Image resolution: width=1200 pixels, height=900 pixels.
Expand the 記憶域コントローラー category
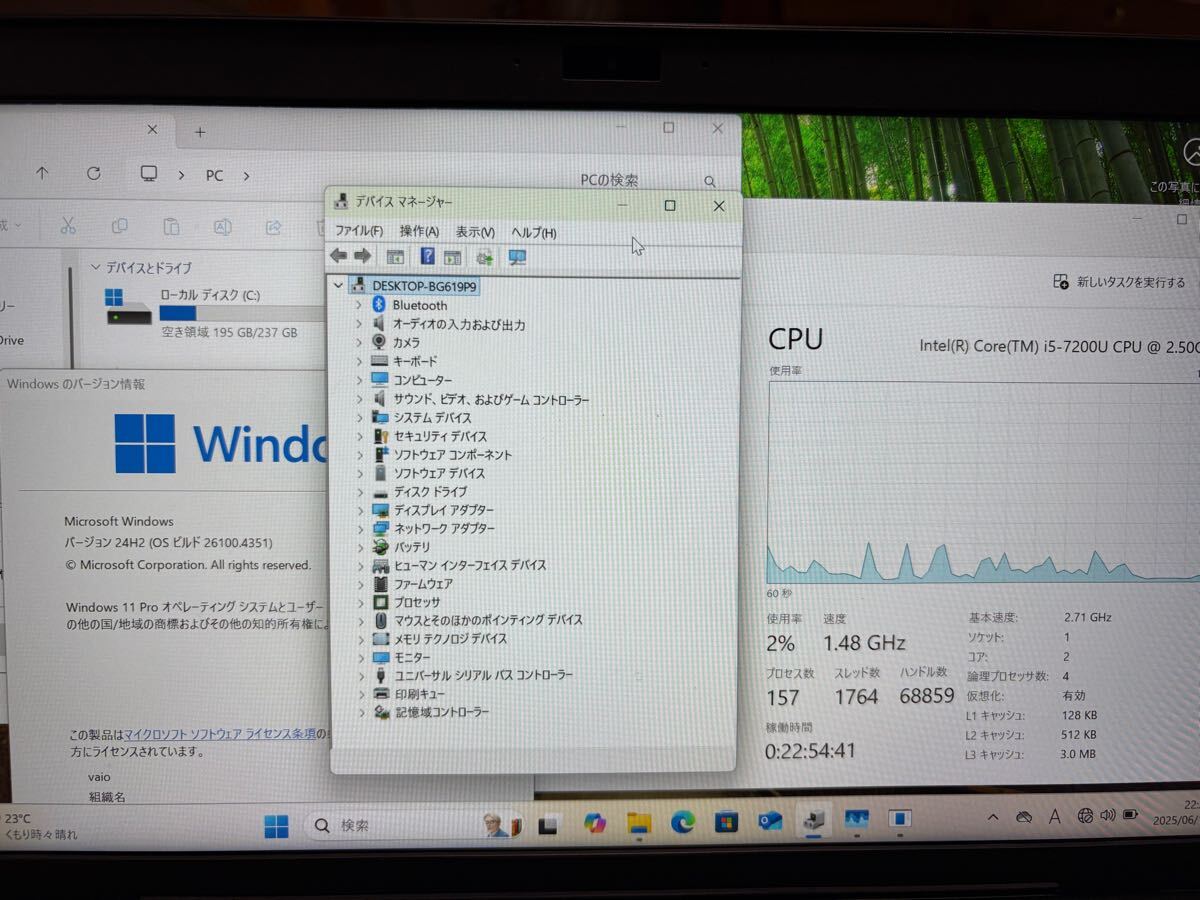362,712
